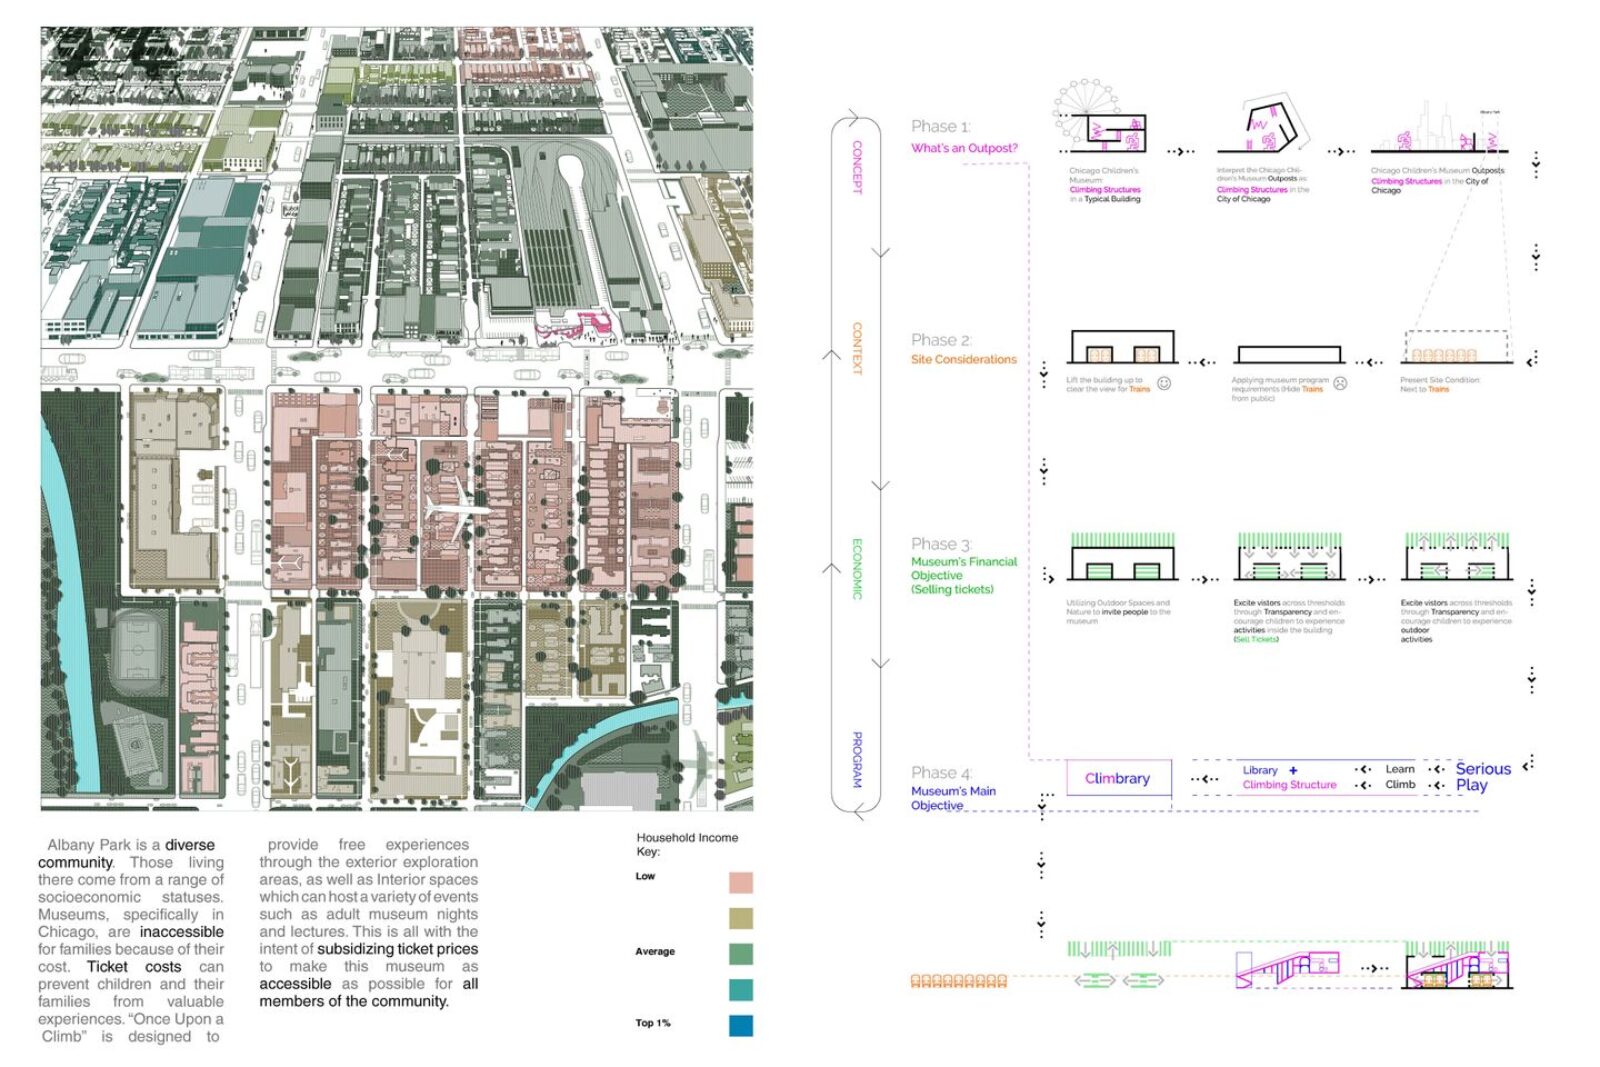Click the Average label in the income key

point(655,951)
